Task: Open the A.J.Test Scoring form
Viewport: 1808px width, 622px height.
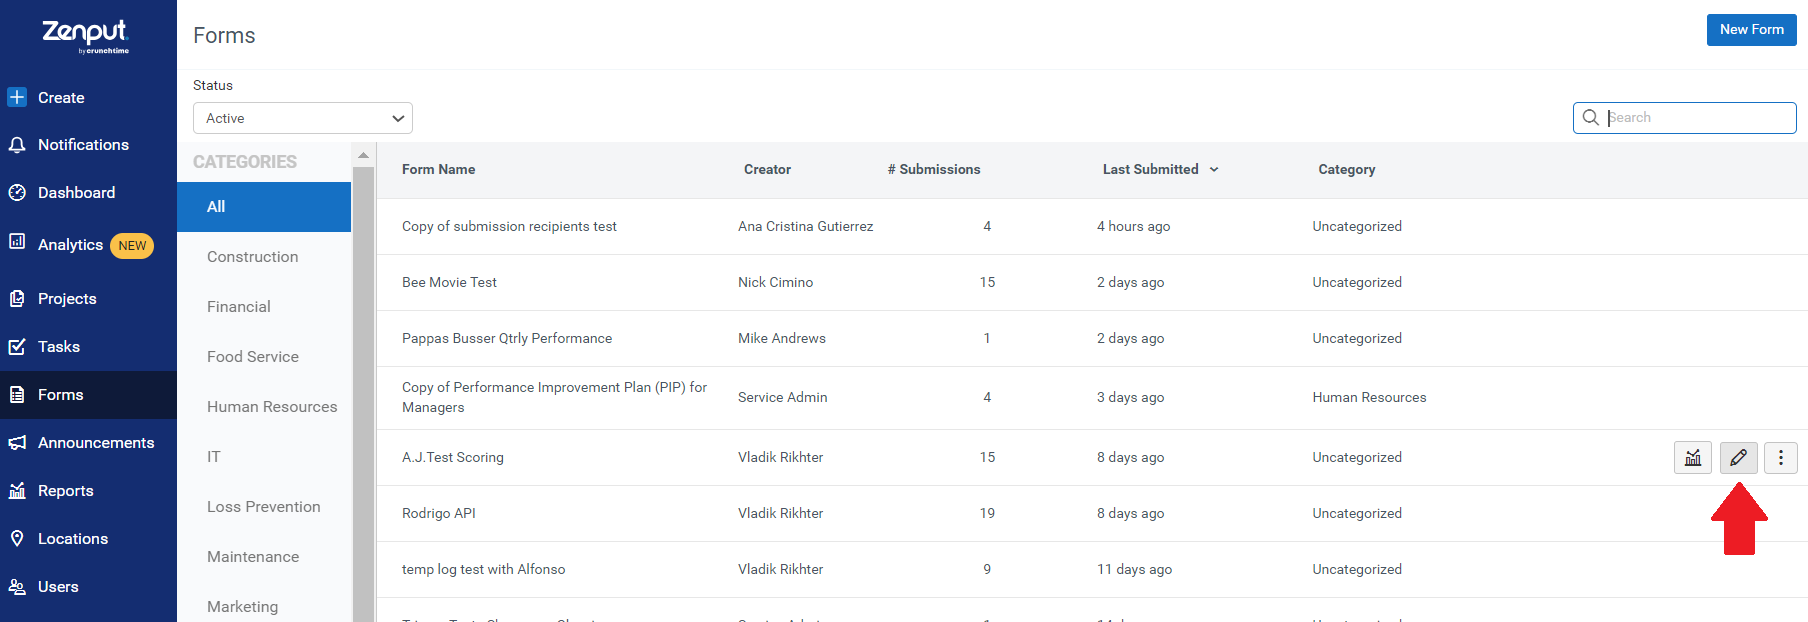Action: point(453,458)
